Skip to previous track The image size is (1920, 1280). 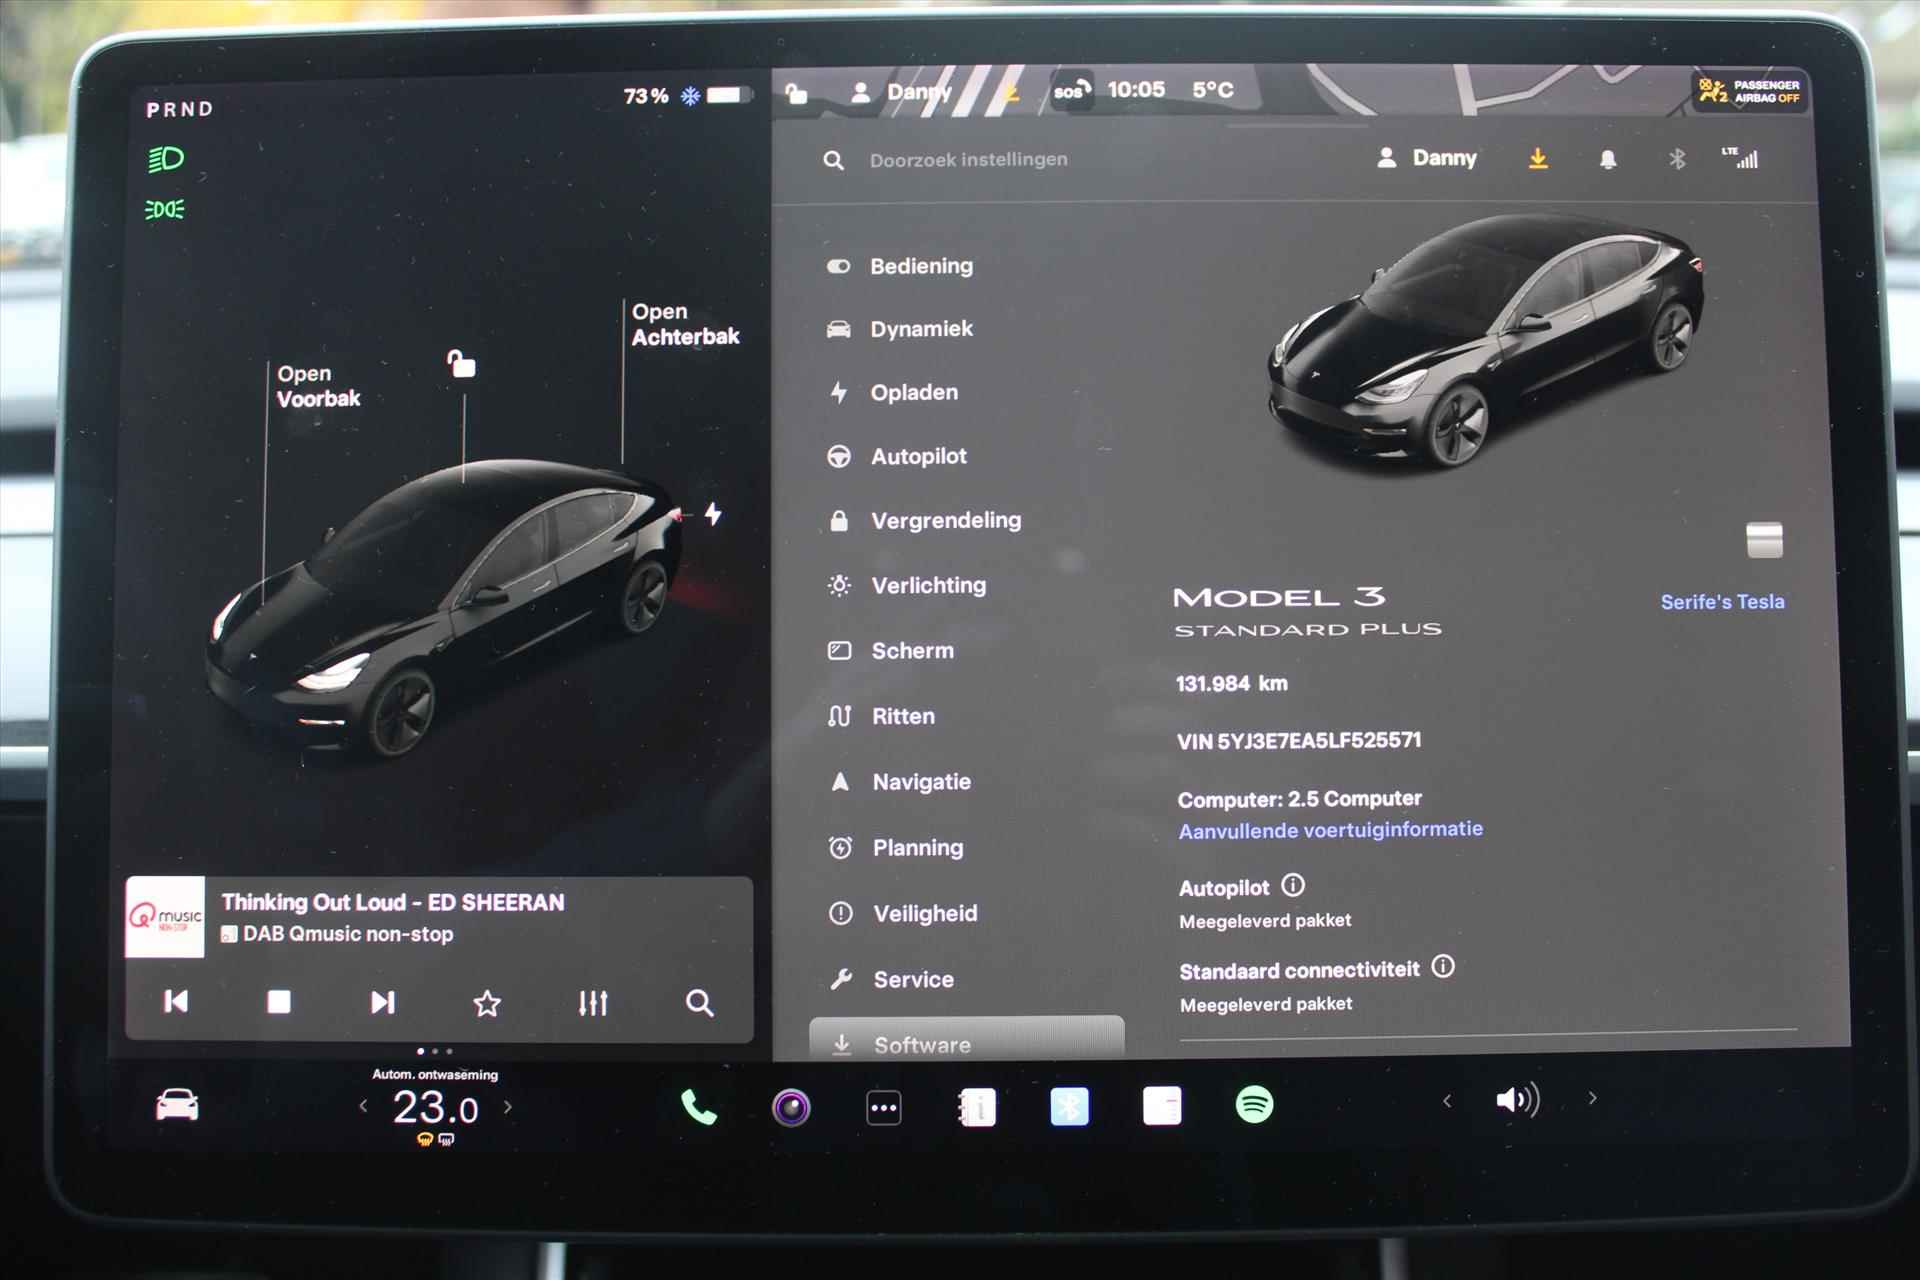[176, 1002]
